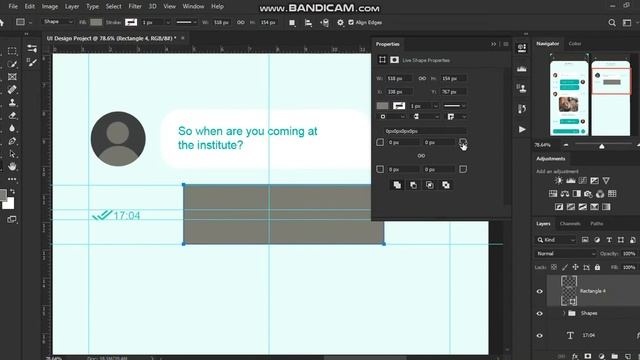Viewport: 640px width, 360px height.
Task: Open Path alignment options in options bar
Action: (x=308, y=22)
